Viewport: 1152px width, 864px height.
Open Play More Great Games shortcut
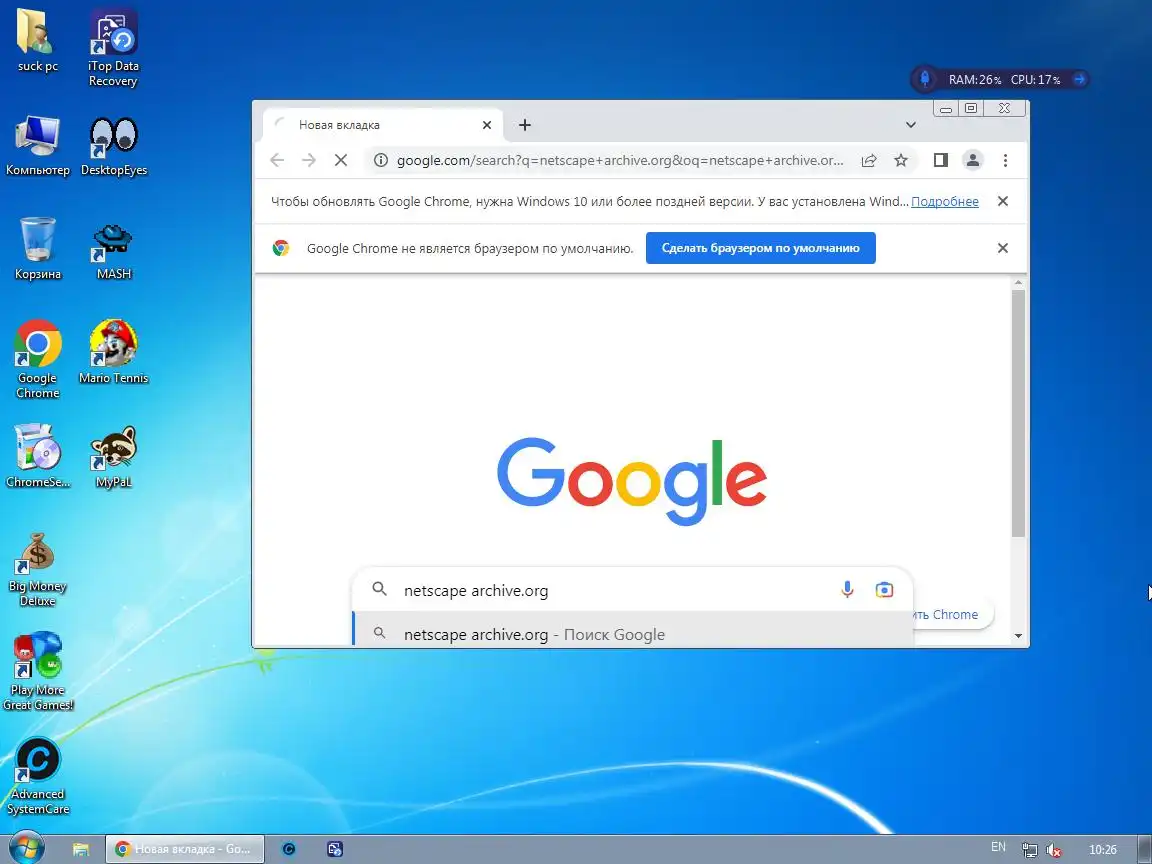click(37, 671)
